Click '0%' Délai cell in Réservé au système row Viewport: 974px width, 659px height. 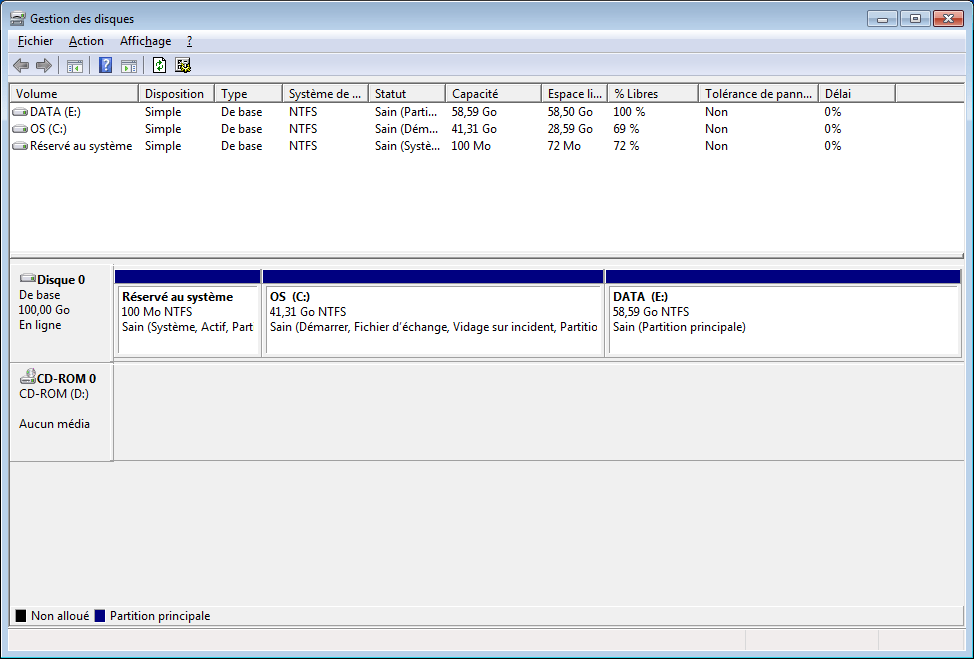(833, 146)
